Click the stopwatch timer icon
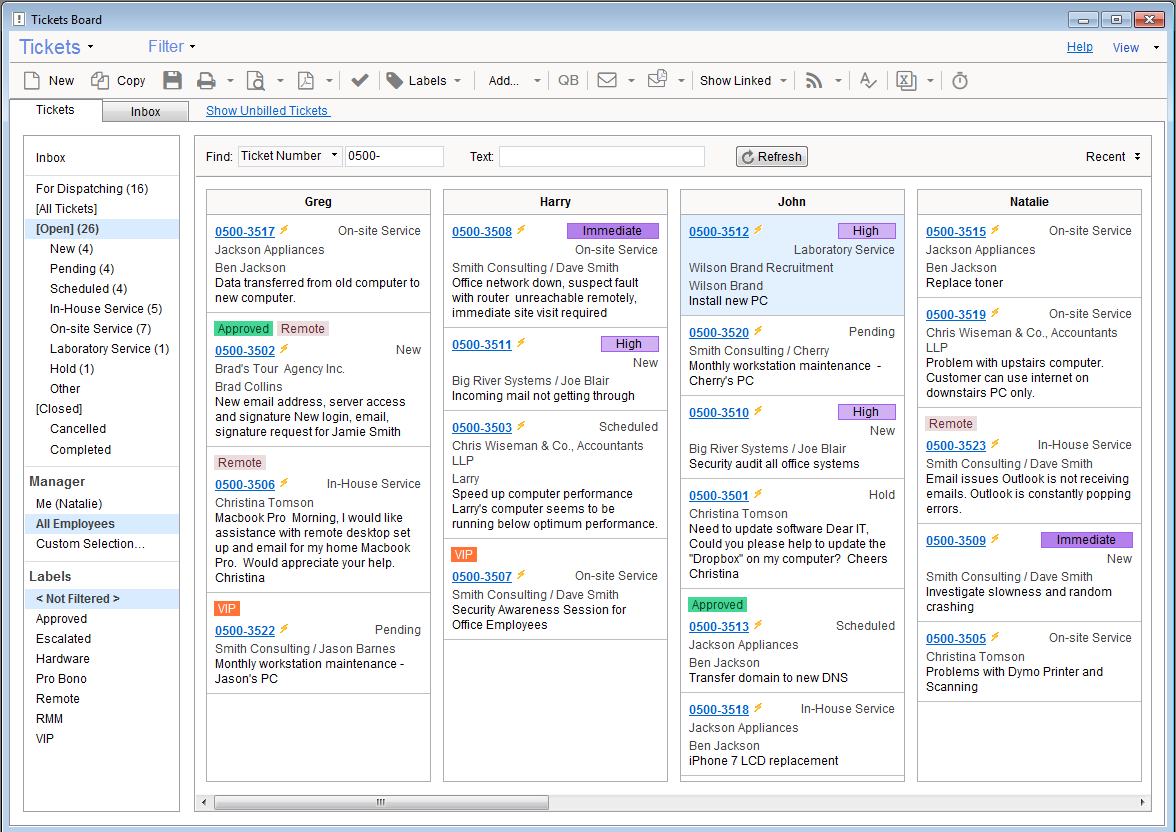The height and width of the screenshot is (832, 1176). click(x=960, y=81)
